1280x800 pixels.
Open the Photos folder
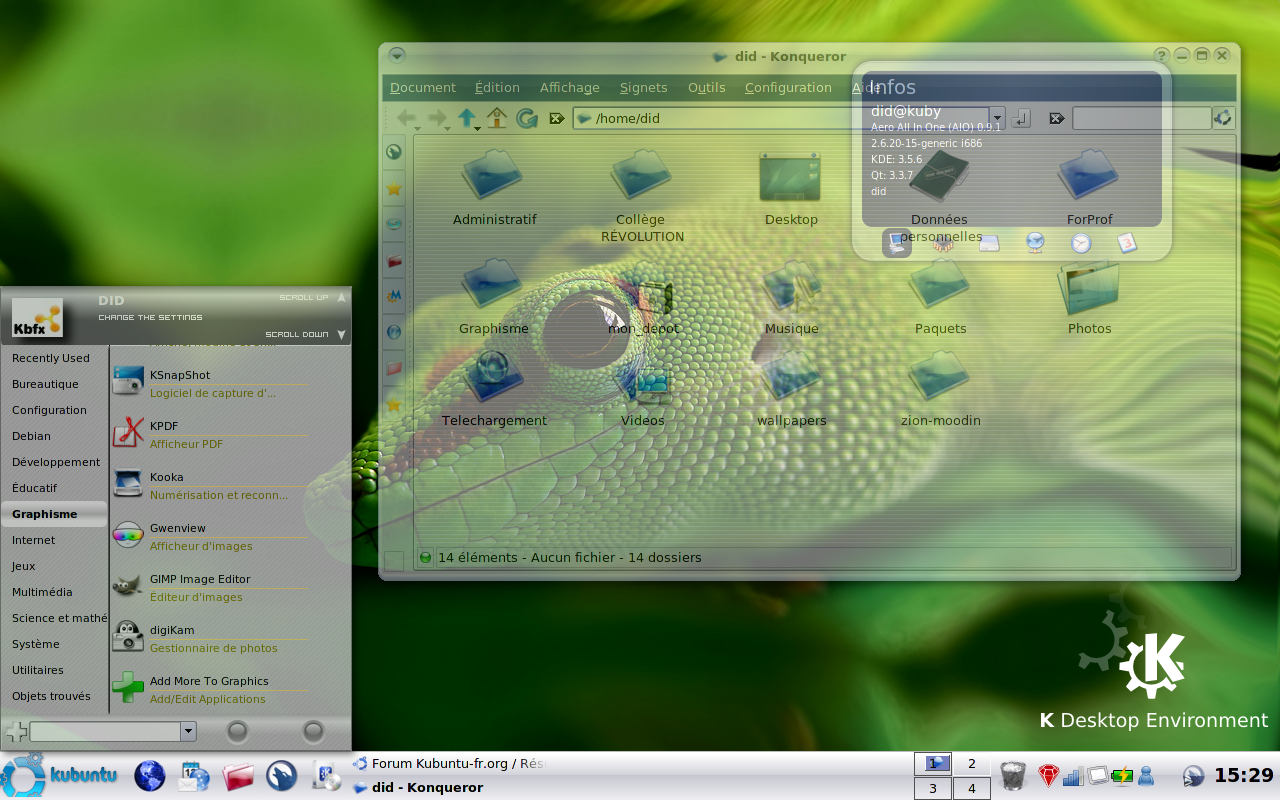1089,296
